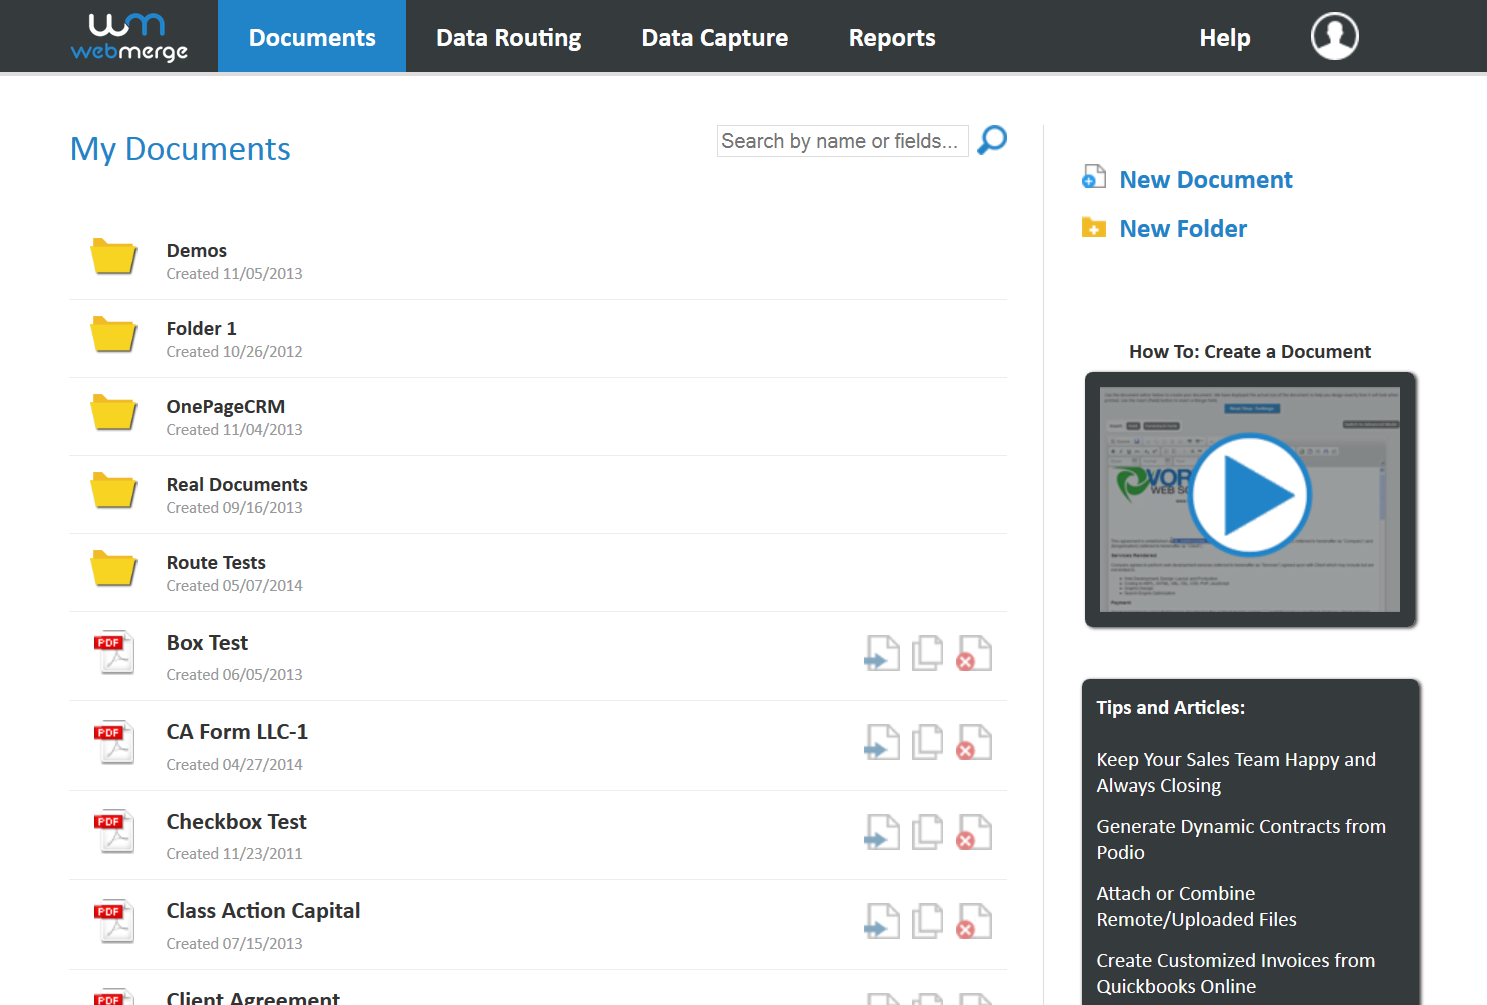Image resolution: width=1487 pixels, height=1005 pixels.
Task: Click the Real Documents folder icon
Action: click(x=114, y=491)
